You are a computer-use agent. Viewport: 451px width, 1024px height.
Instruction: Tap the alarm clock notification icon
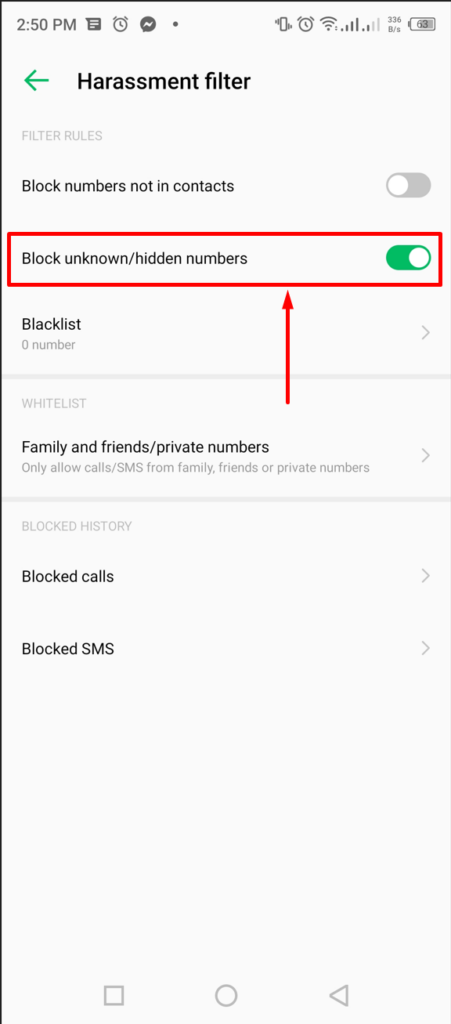point(121,25)
